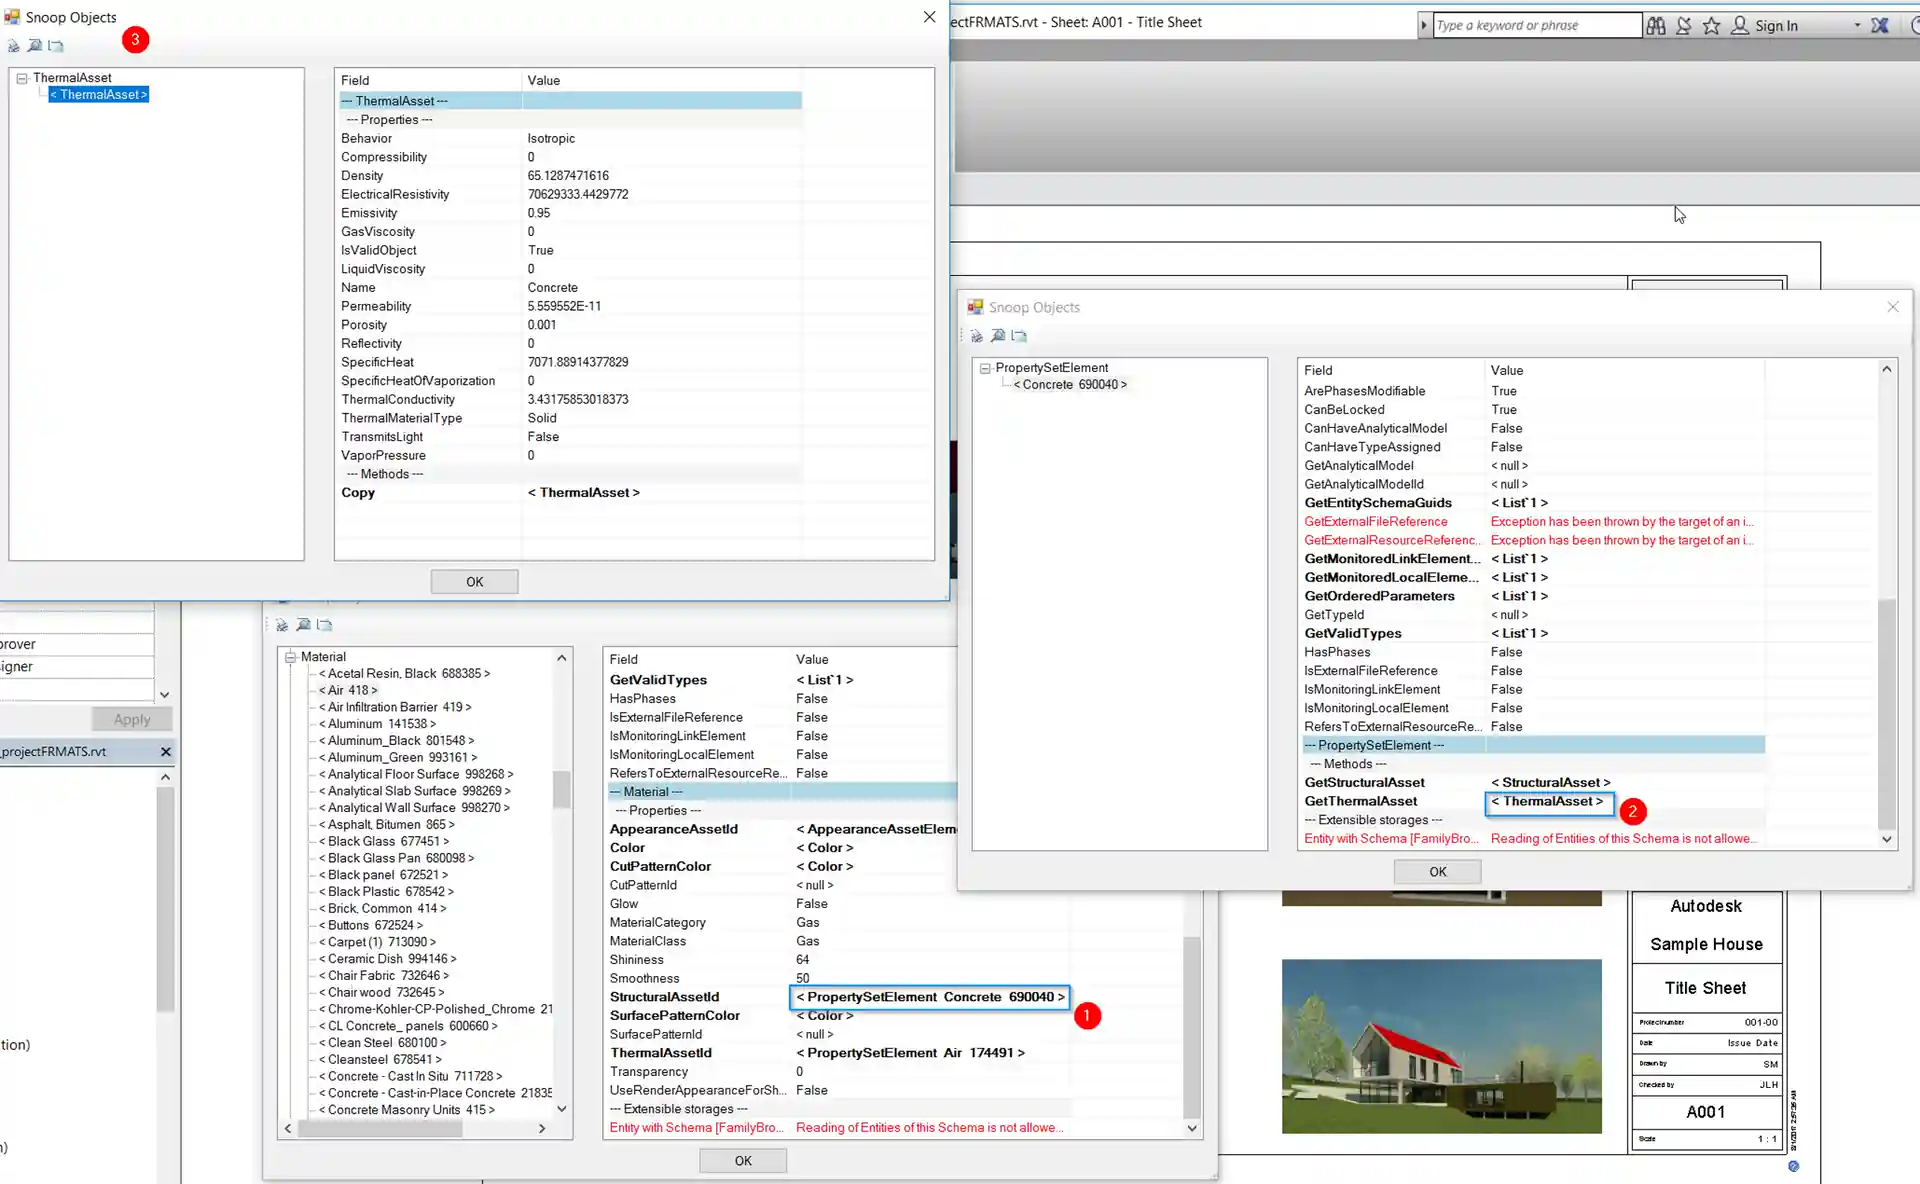Viewport: 1920px width, 1184px height.
Task: Collapse the PropertySetElement tree node
Action: click(986, 367)
